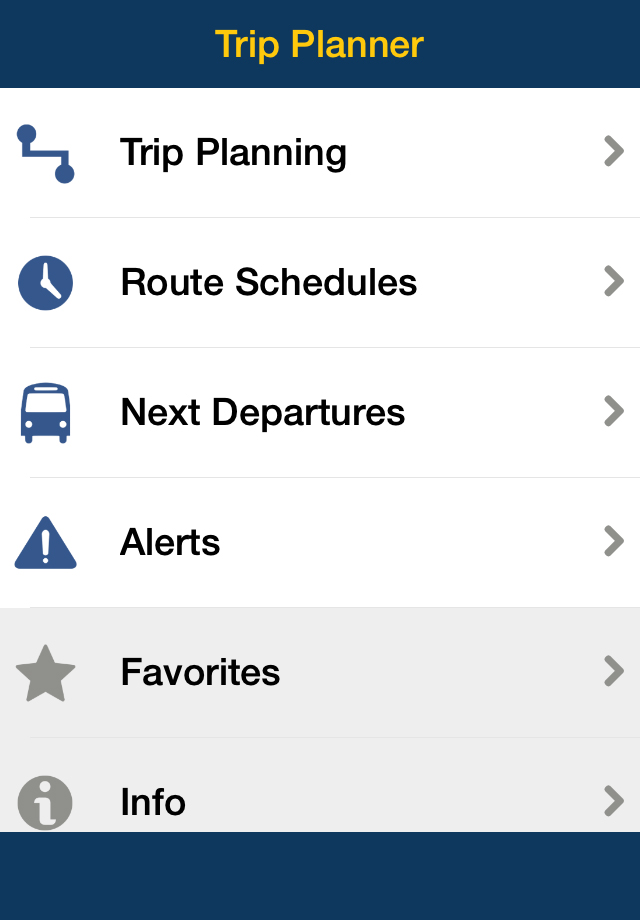Click the chevron beside Alerts

(614, 541)
